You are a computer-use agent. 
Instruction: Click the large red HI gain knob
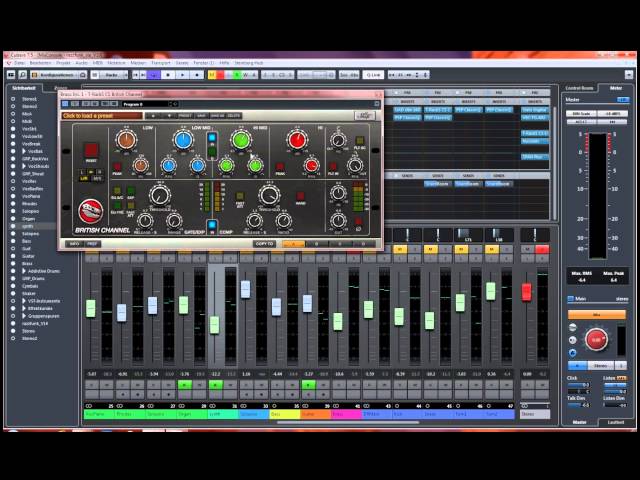click(x=298, y=140)
